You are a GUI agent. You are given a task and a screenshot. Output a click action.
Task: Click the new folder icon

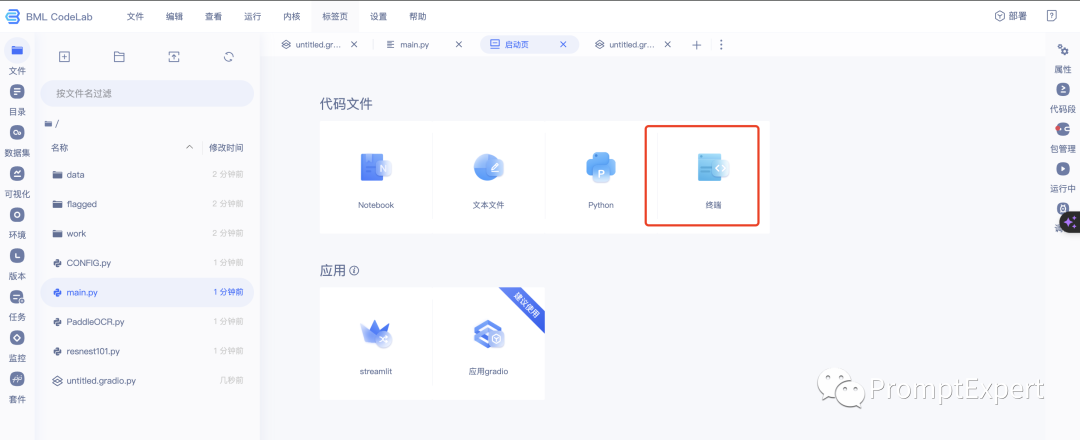[x=119, y=57]
